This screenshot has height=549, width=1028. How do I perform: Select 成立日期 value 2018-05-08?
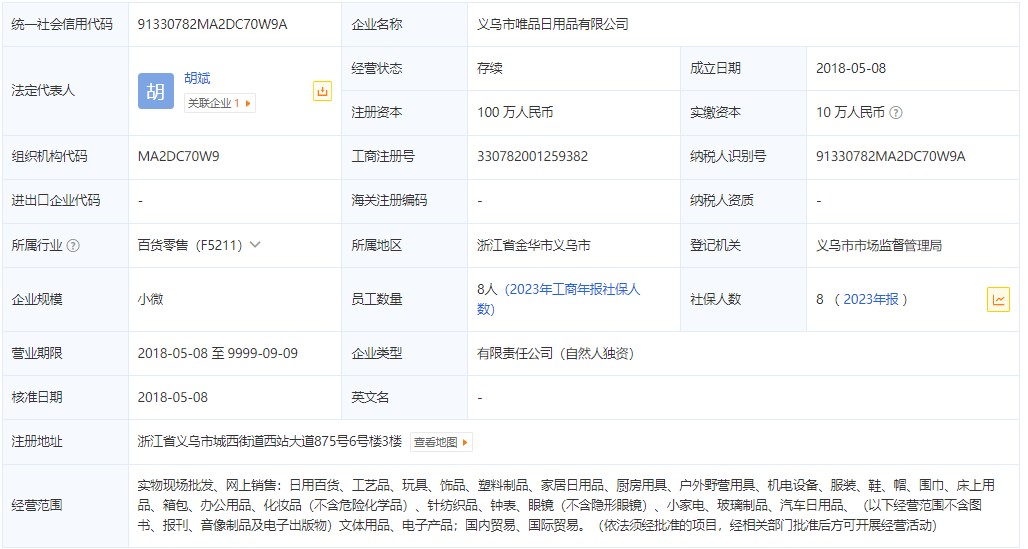click(x=851, y=68)
